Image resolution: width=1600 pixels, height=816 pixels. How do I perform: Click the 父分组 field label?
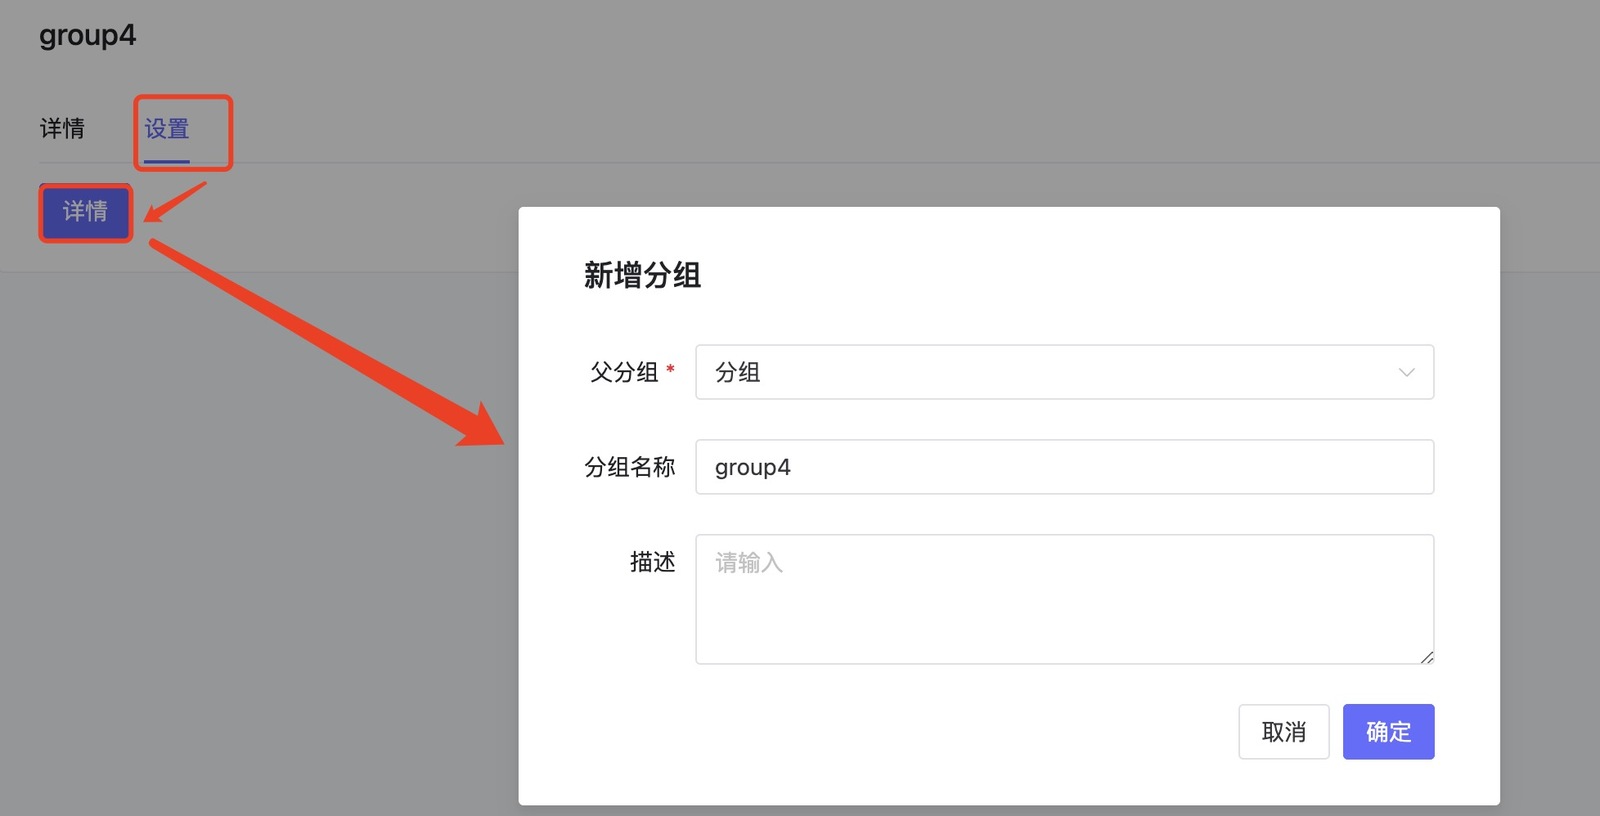[x=623, y=372]
